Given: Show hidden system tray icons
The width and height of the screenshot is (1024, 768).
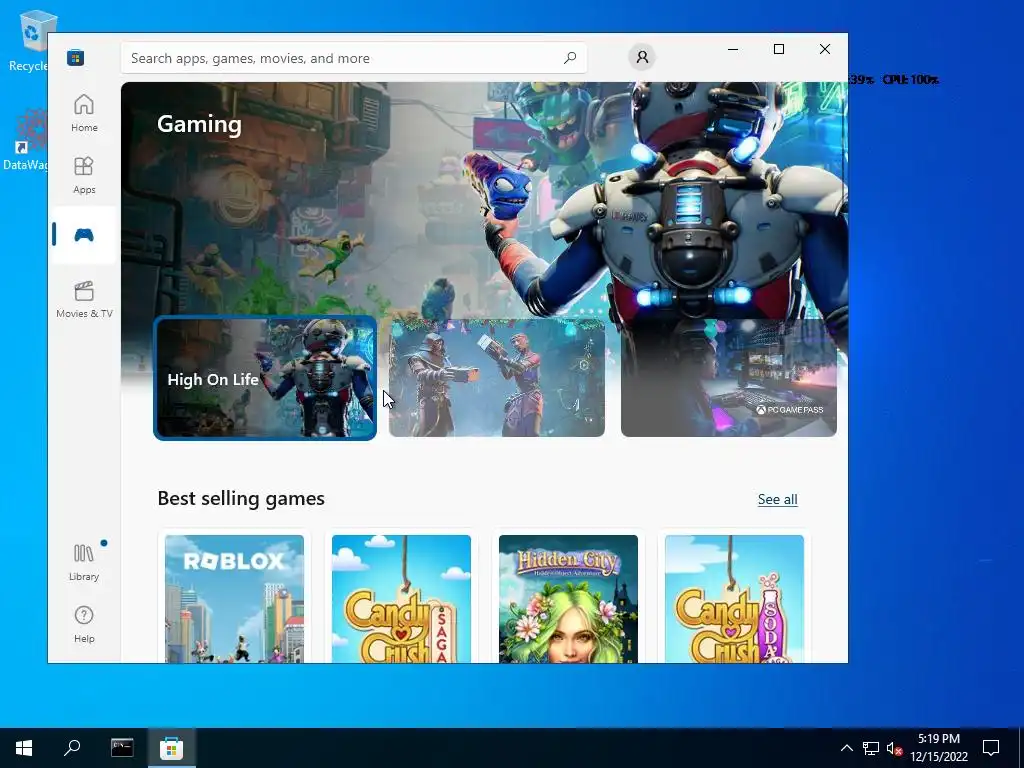Looking at the screenshot, I should [846, 748].
